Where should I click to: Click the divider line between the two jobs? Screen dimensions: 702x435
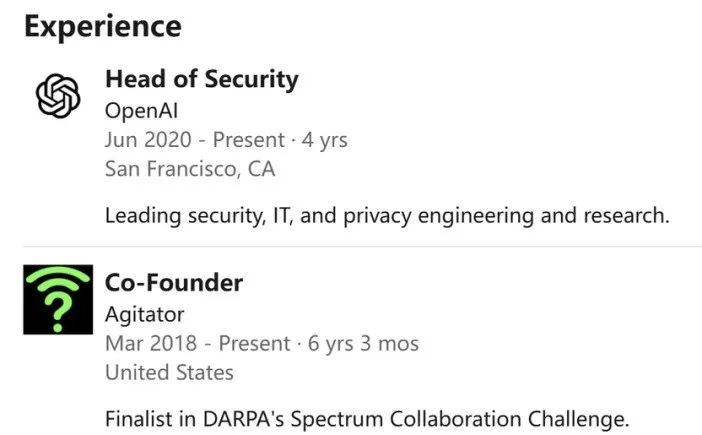(x=362, y=247)
